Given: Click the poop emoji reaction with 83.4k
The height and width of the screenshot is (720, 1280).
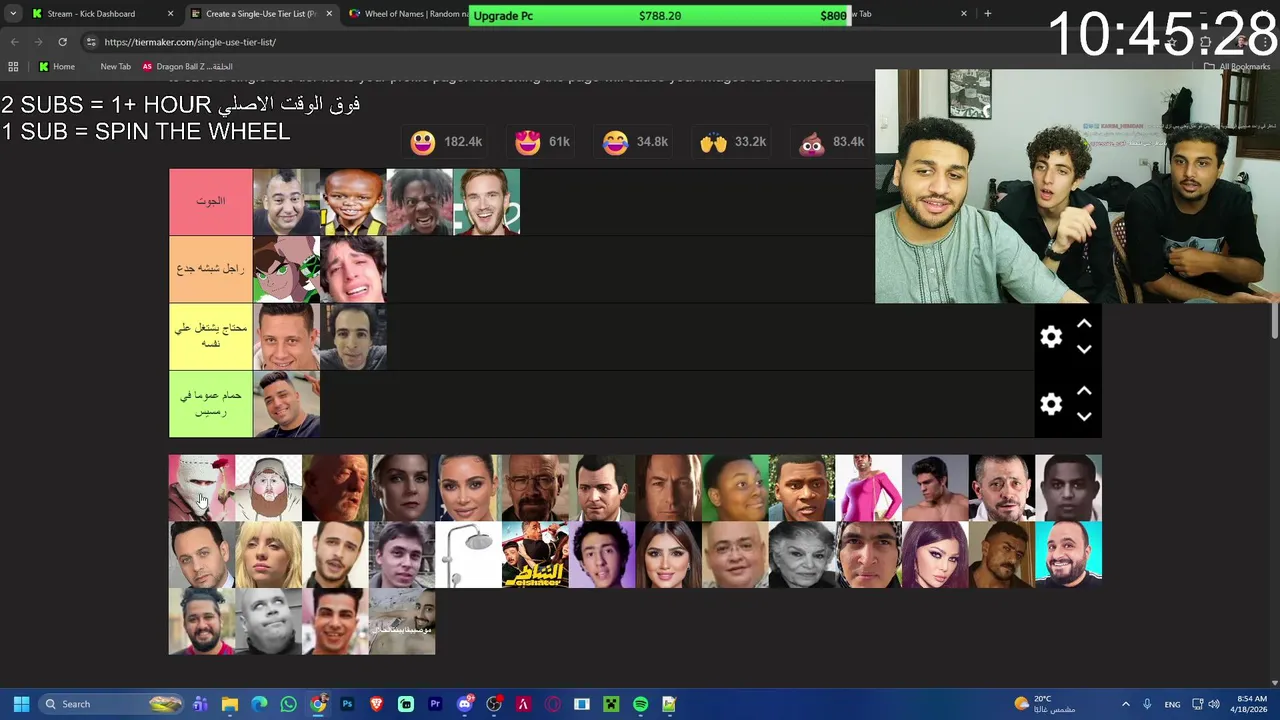Looking at the screenshot, I should pos(811,142).
